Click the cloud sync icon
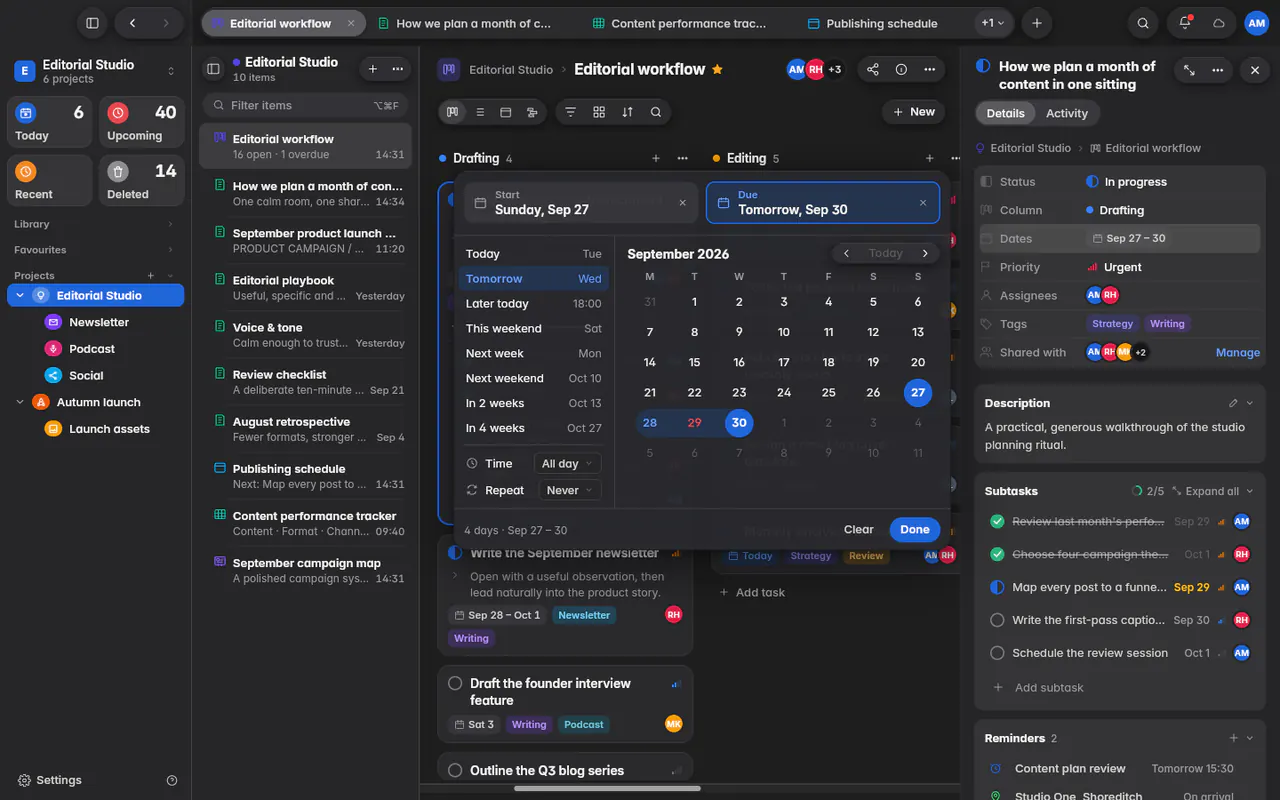Screen dimensions: 1280x800 click(1218, 23)
